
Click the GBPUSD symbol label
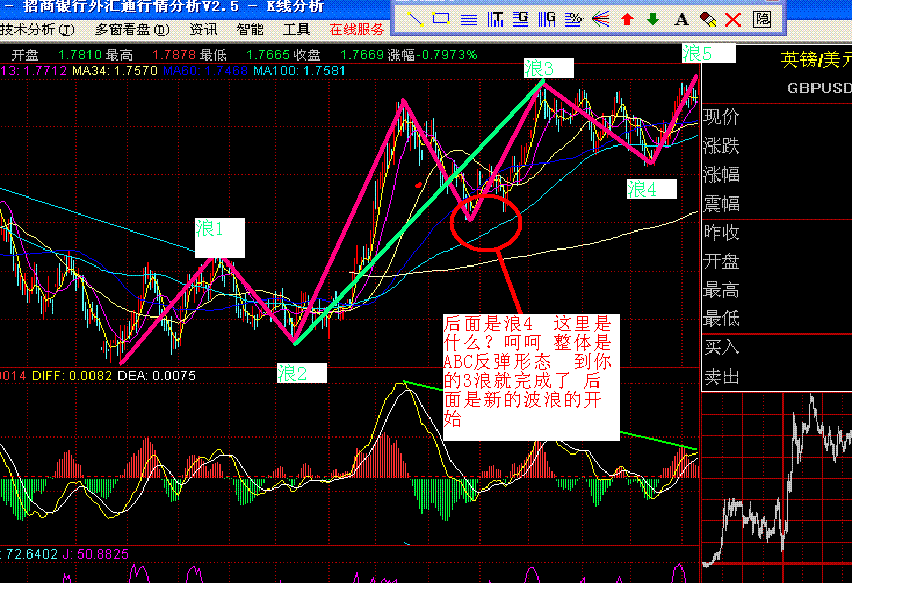coord(819,88)
